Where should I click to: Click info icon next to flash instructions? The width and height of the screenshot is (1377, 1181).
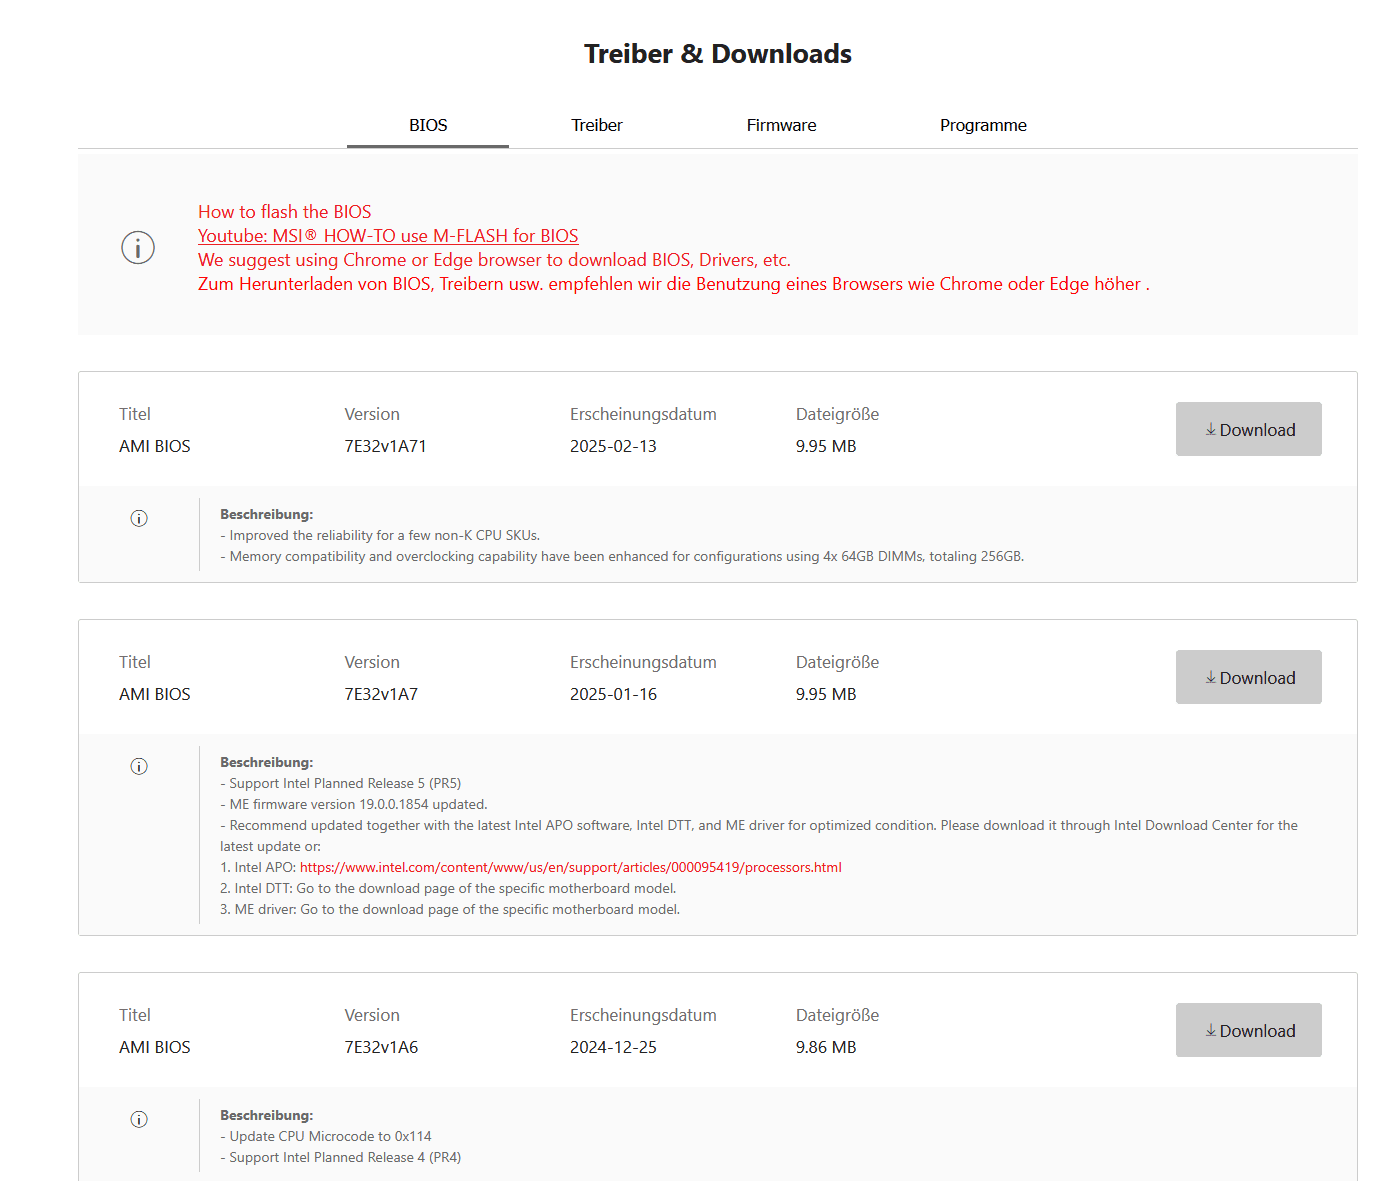[x=138, y=247]
